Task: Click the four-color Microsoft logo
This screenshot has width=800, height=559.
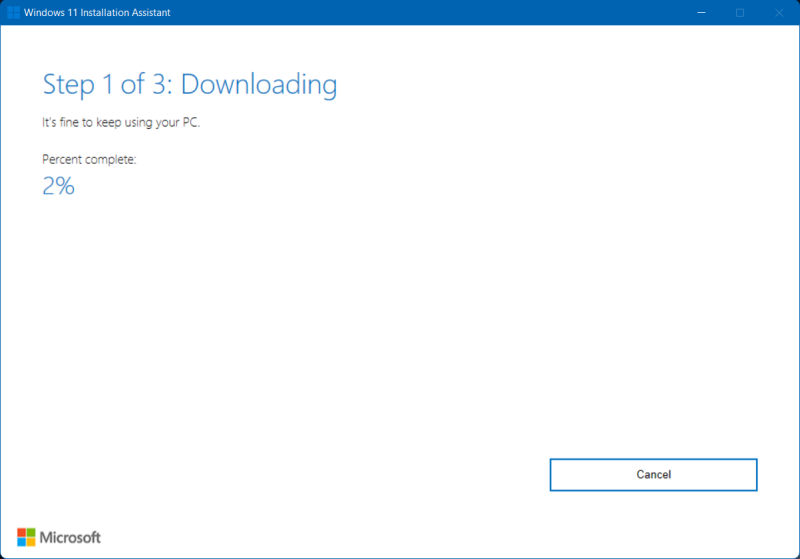Action: (x=26, y=537)
